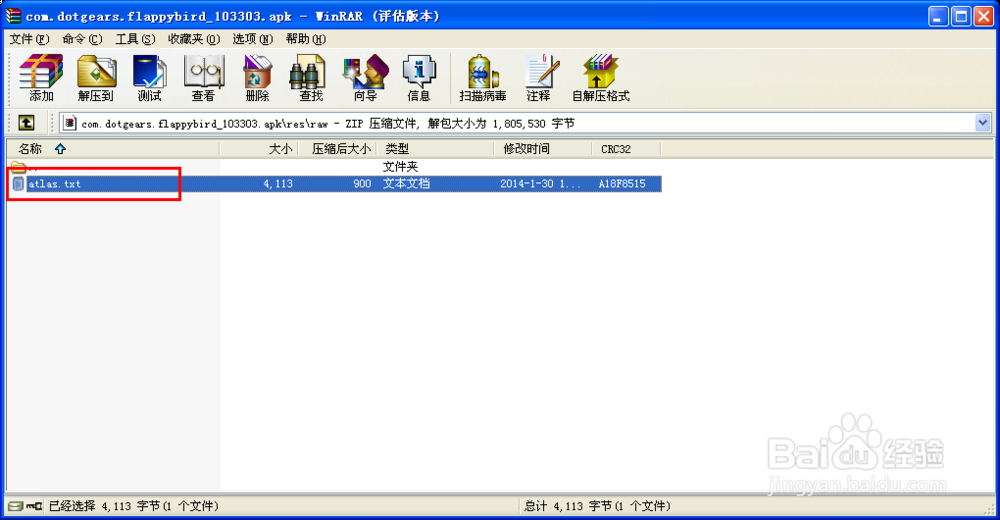Sort by Name (名称) column header
This screenshot has height=520, width=1000.
pos(113,149)
